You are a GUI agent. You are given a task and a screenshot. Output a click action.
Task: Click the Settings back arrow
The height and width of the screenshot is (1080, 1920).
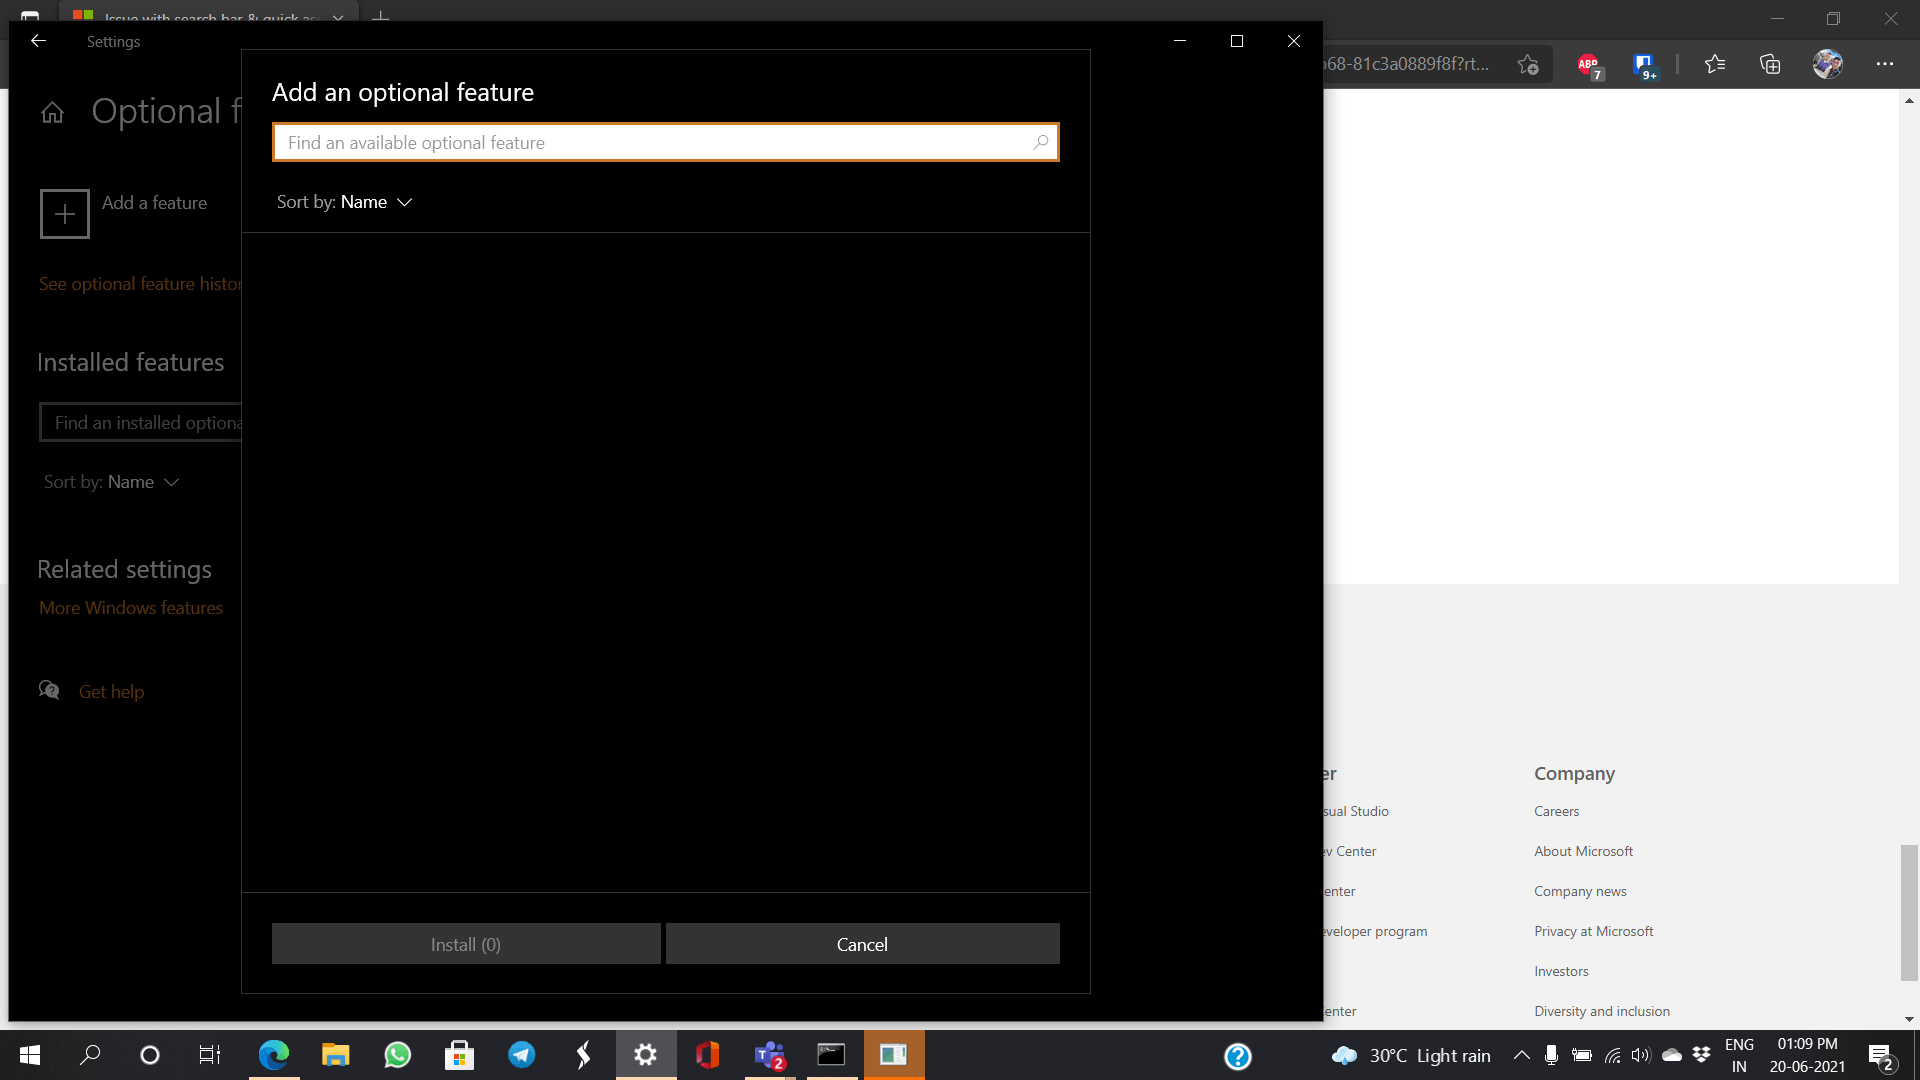[x=38, y=41]
